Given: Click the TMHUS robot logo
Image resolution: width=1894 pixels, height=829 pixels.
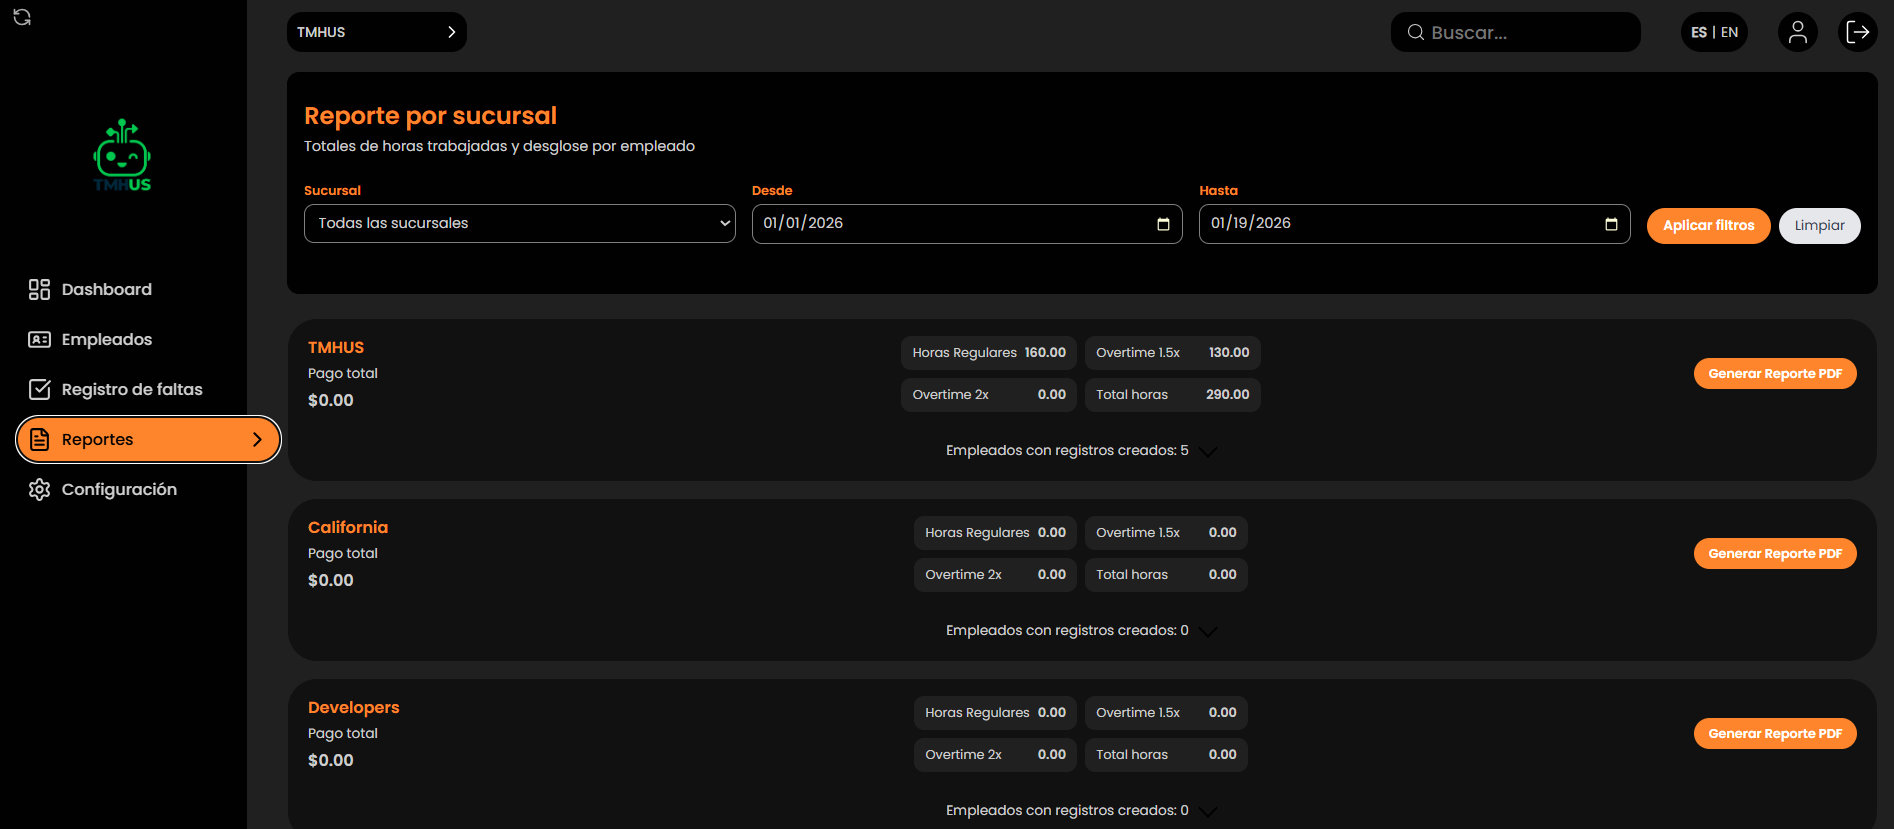Looking at the screenshot, I should pyautogui.click(x=122, y=156).
